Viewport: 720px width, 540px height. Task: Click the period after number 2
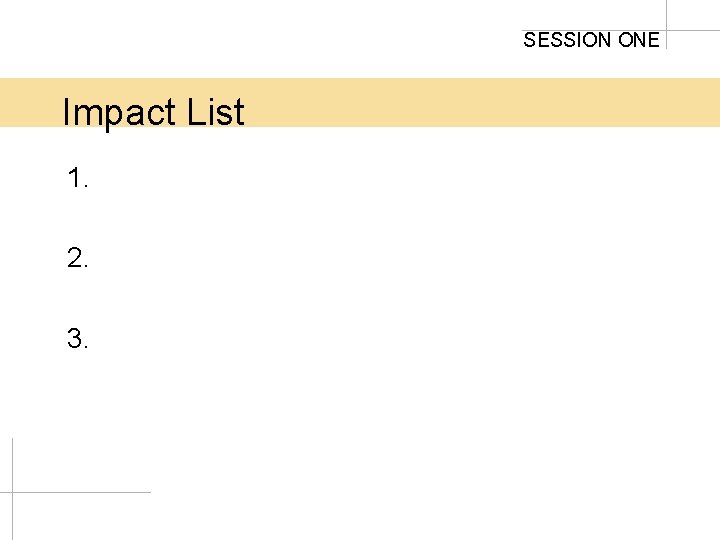click(x=86, y=266)
